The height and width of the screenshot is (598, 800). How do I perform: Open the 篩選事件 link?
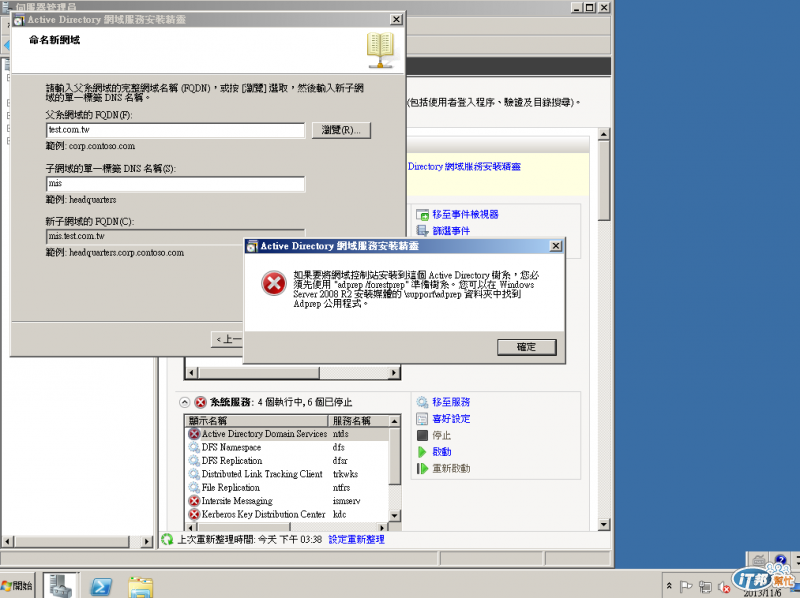(x=451, y=231)
